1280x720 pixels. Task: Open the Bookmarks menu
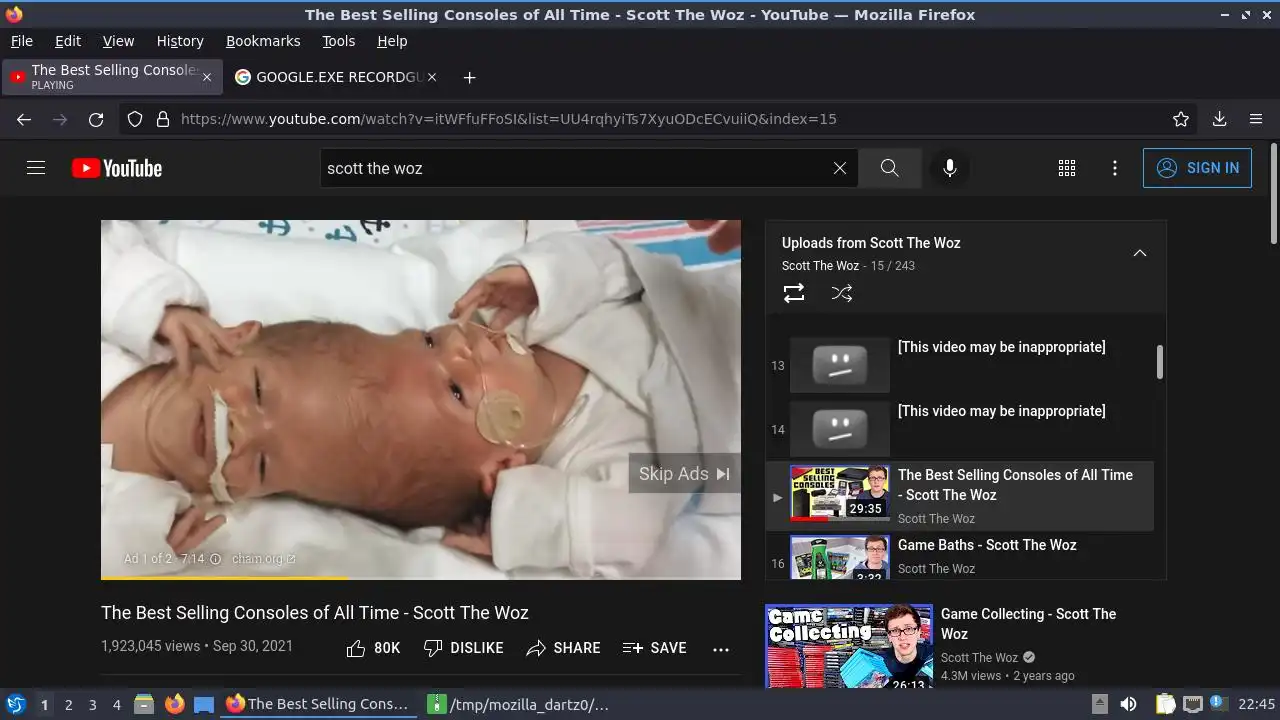click(263, 41)
